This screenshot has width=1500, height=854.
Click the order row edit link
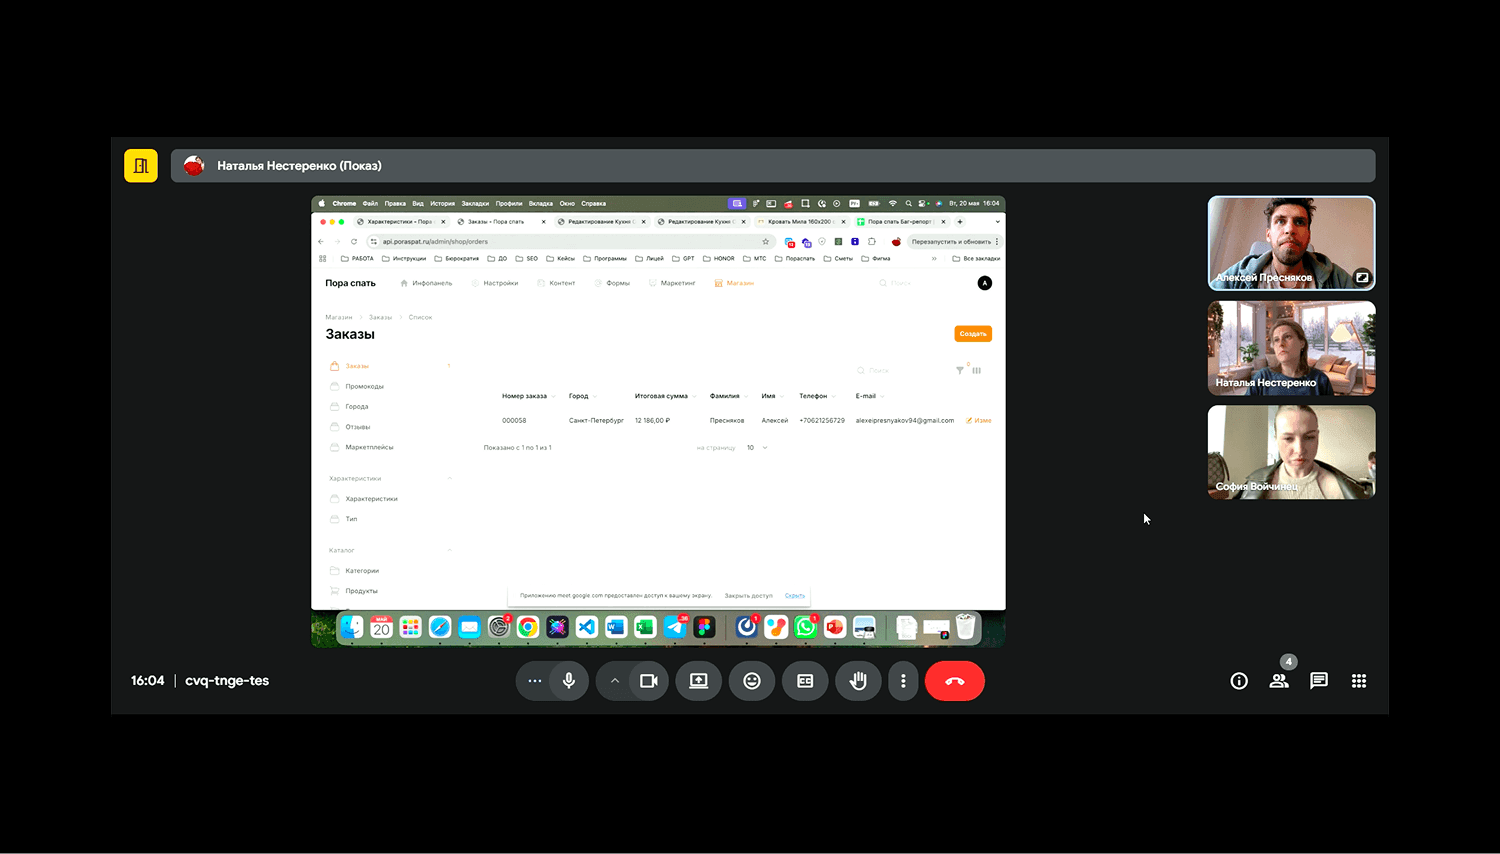tap(979, 421)
